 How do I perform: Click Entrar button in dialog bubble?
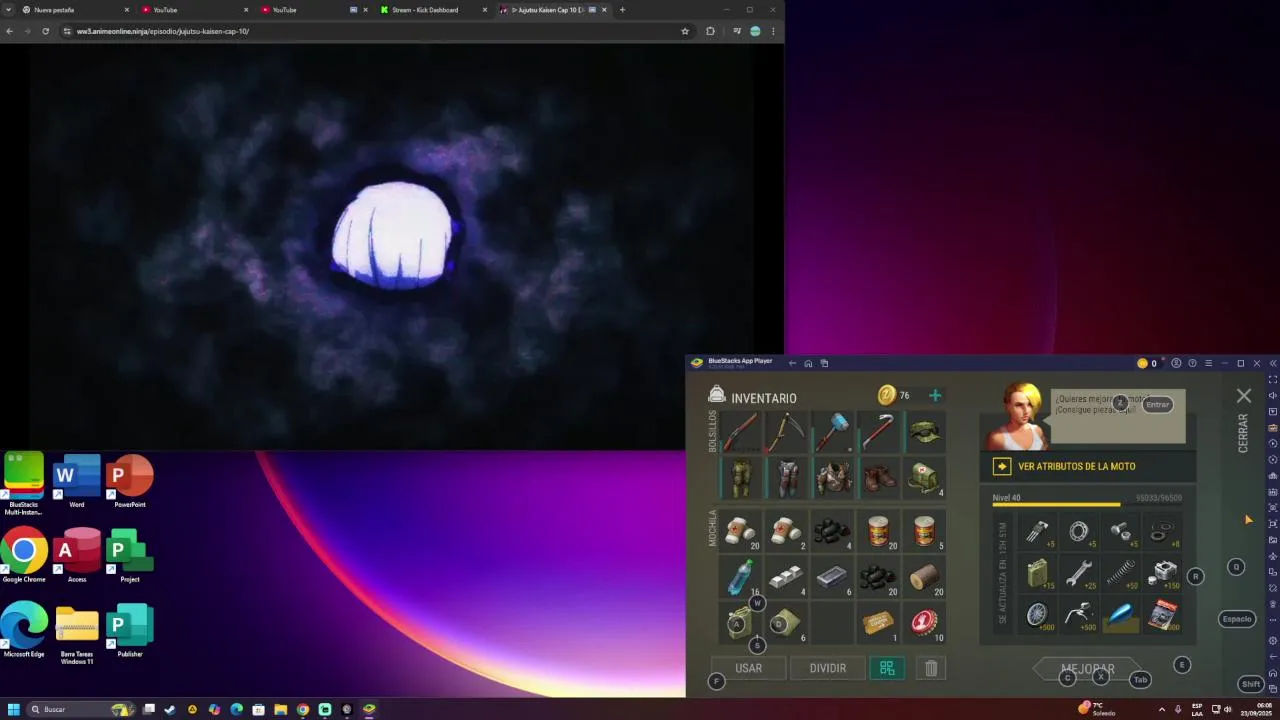pyautogui.click(x=1157, y=405)
